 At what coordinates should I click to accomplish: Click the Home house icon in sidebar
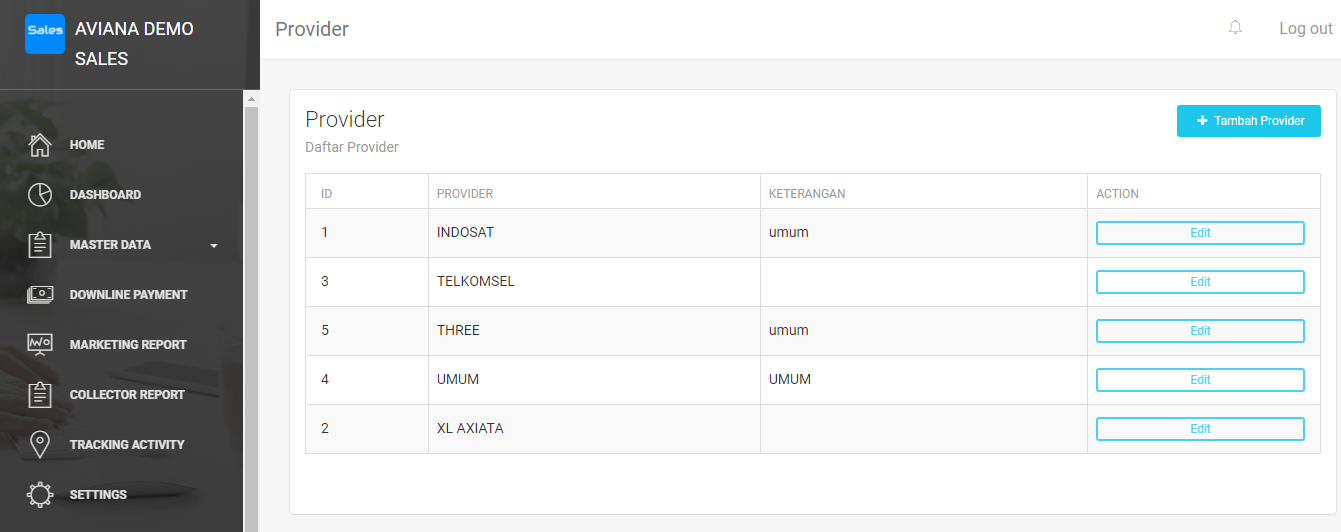[x=40, y=145]
